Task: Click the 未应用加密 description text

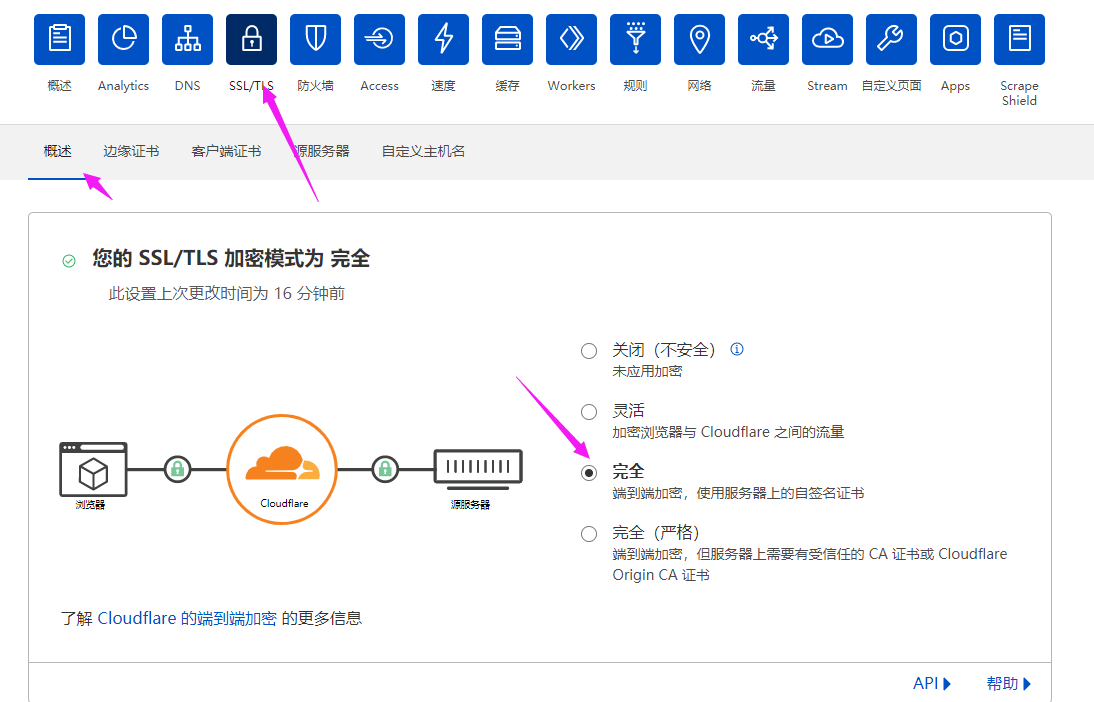Action: [647, 371]
